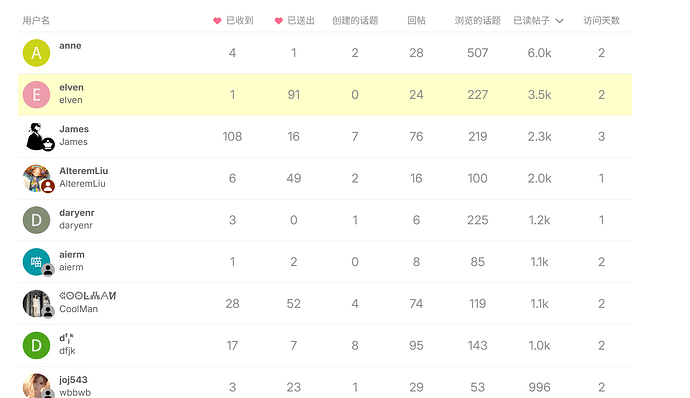Open the daryenr profile link
Viewport: 690px width, 398px height.
pyautogui.click(x=77, y=213)
